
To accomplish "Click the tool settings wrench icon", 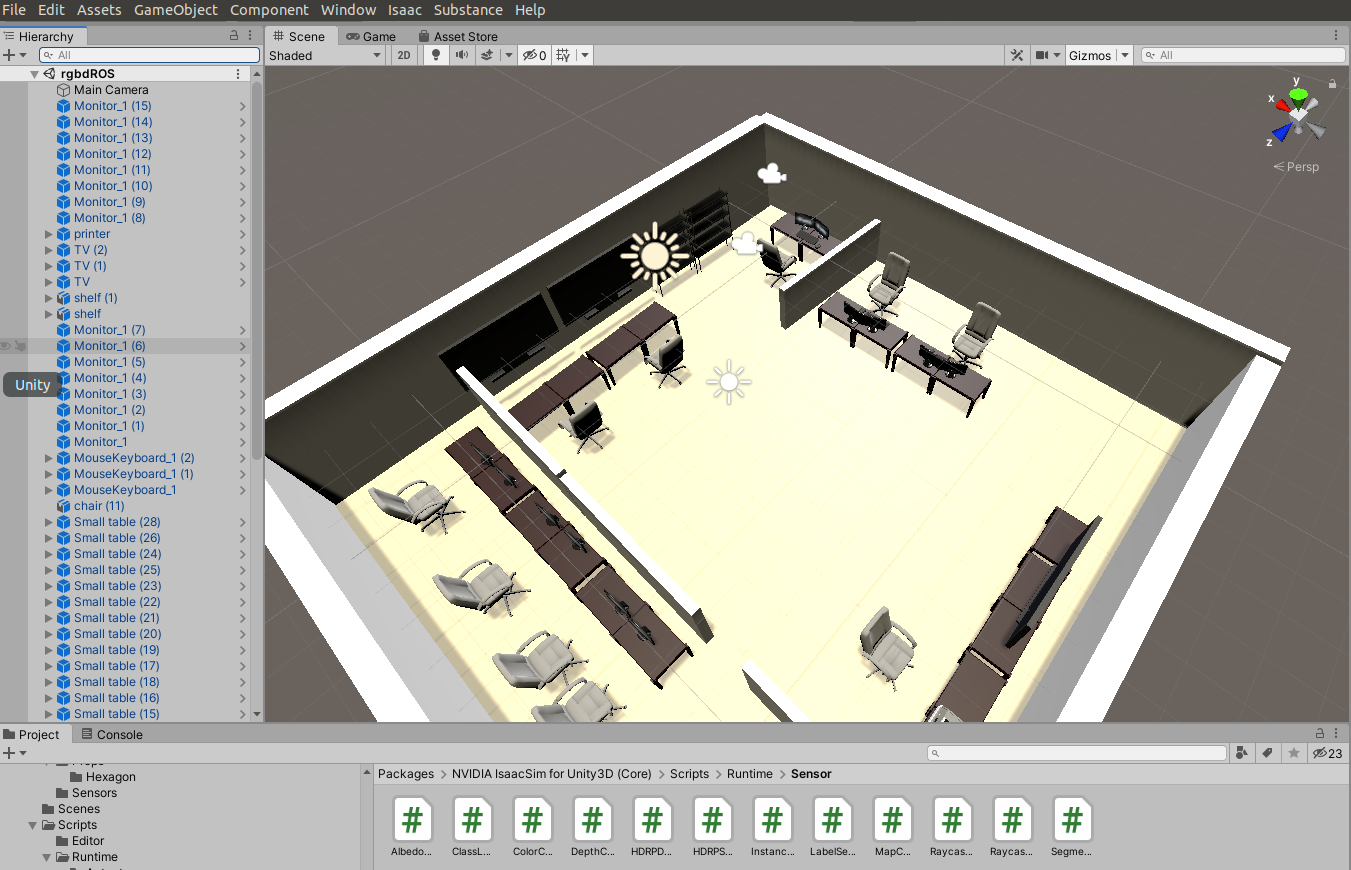I will click(x=1017, y=55).
